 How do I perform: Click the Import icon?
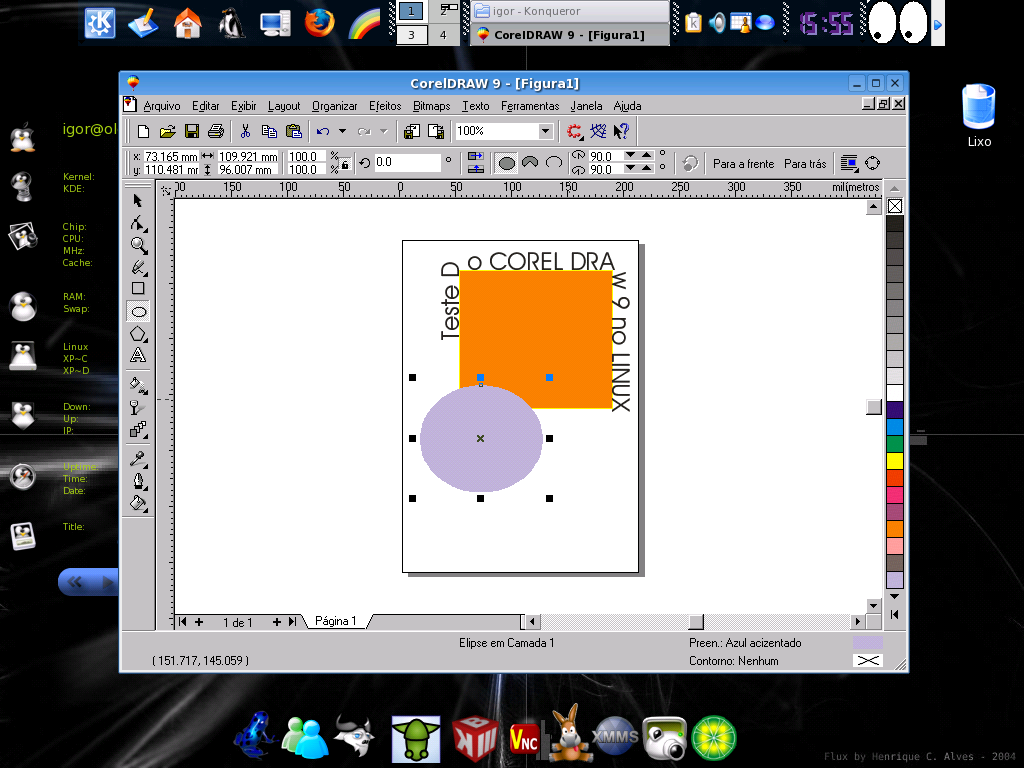click(x=411, y=131)
